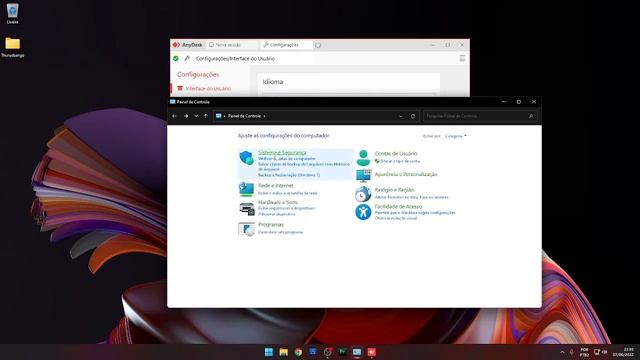Open the Programas link

click(271, 224)
